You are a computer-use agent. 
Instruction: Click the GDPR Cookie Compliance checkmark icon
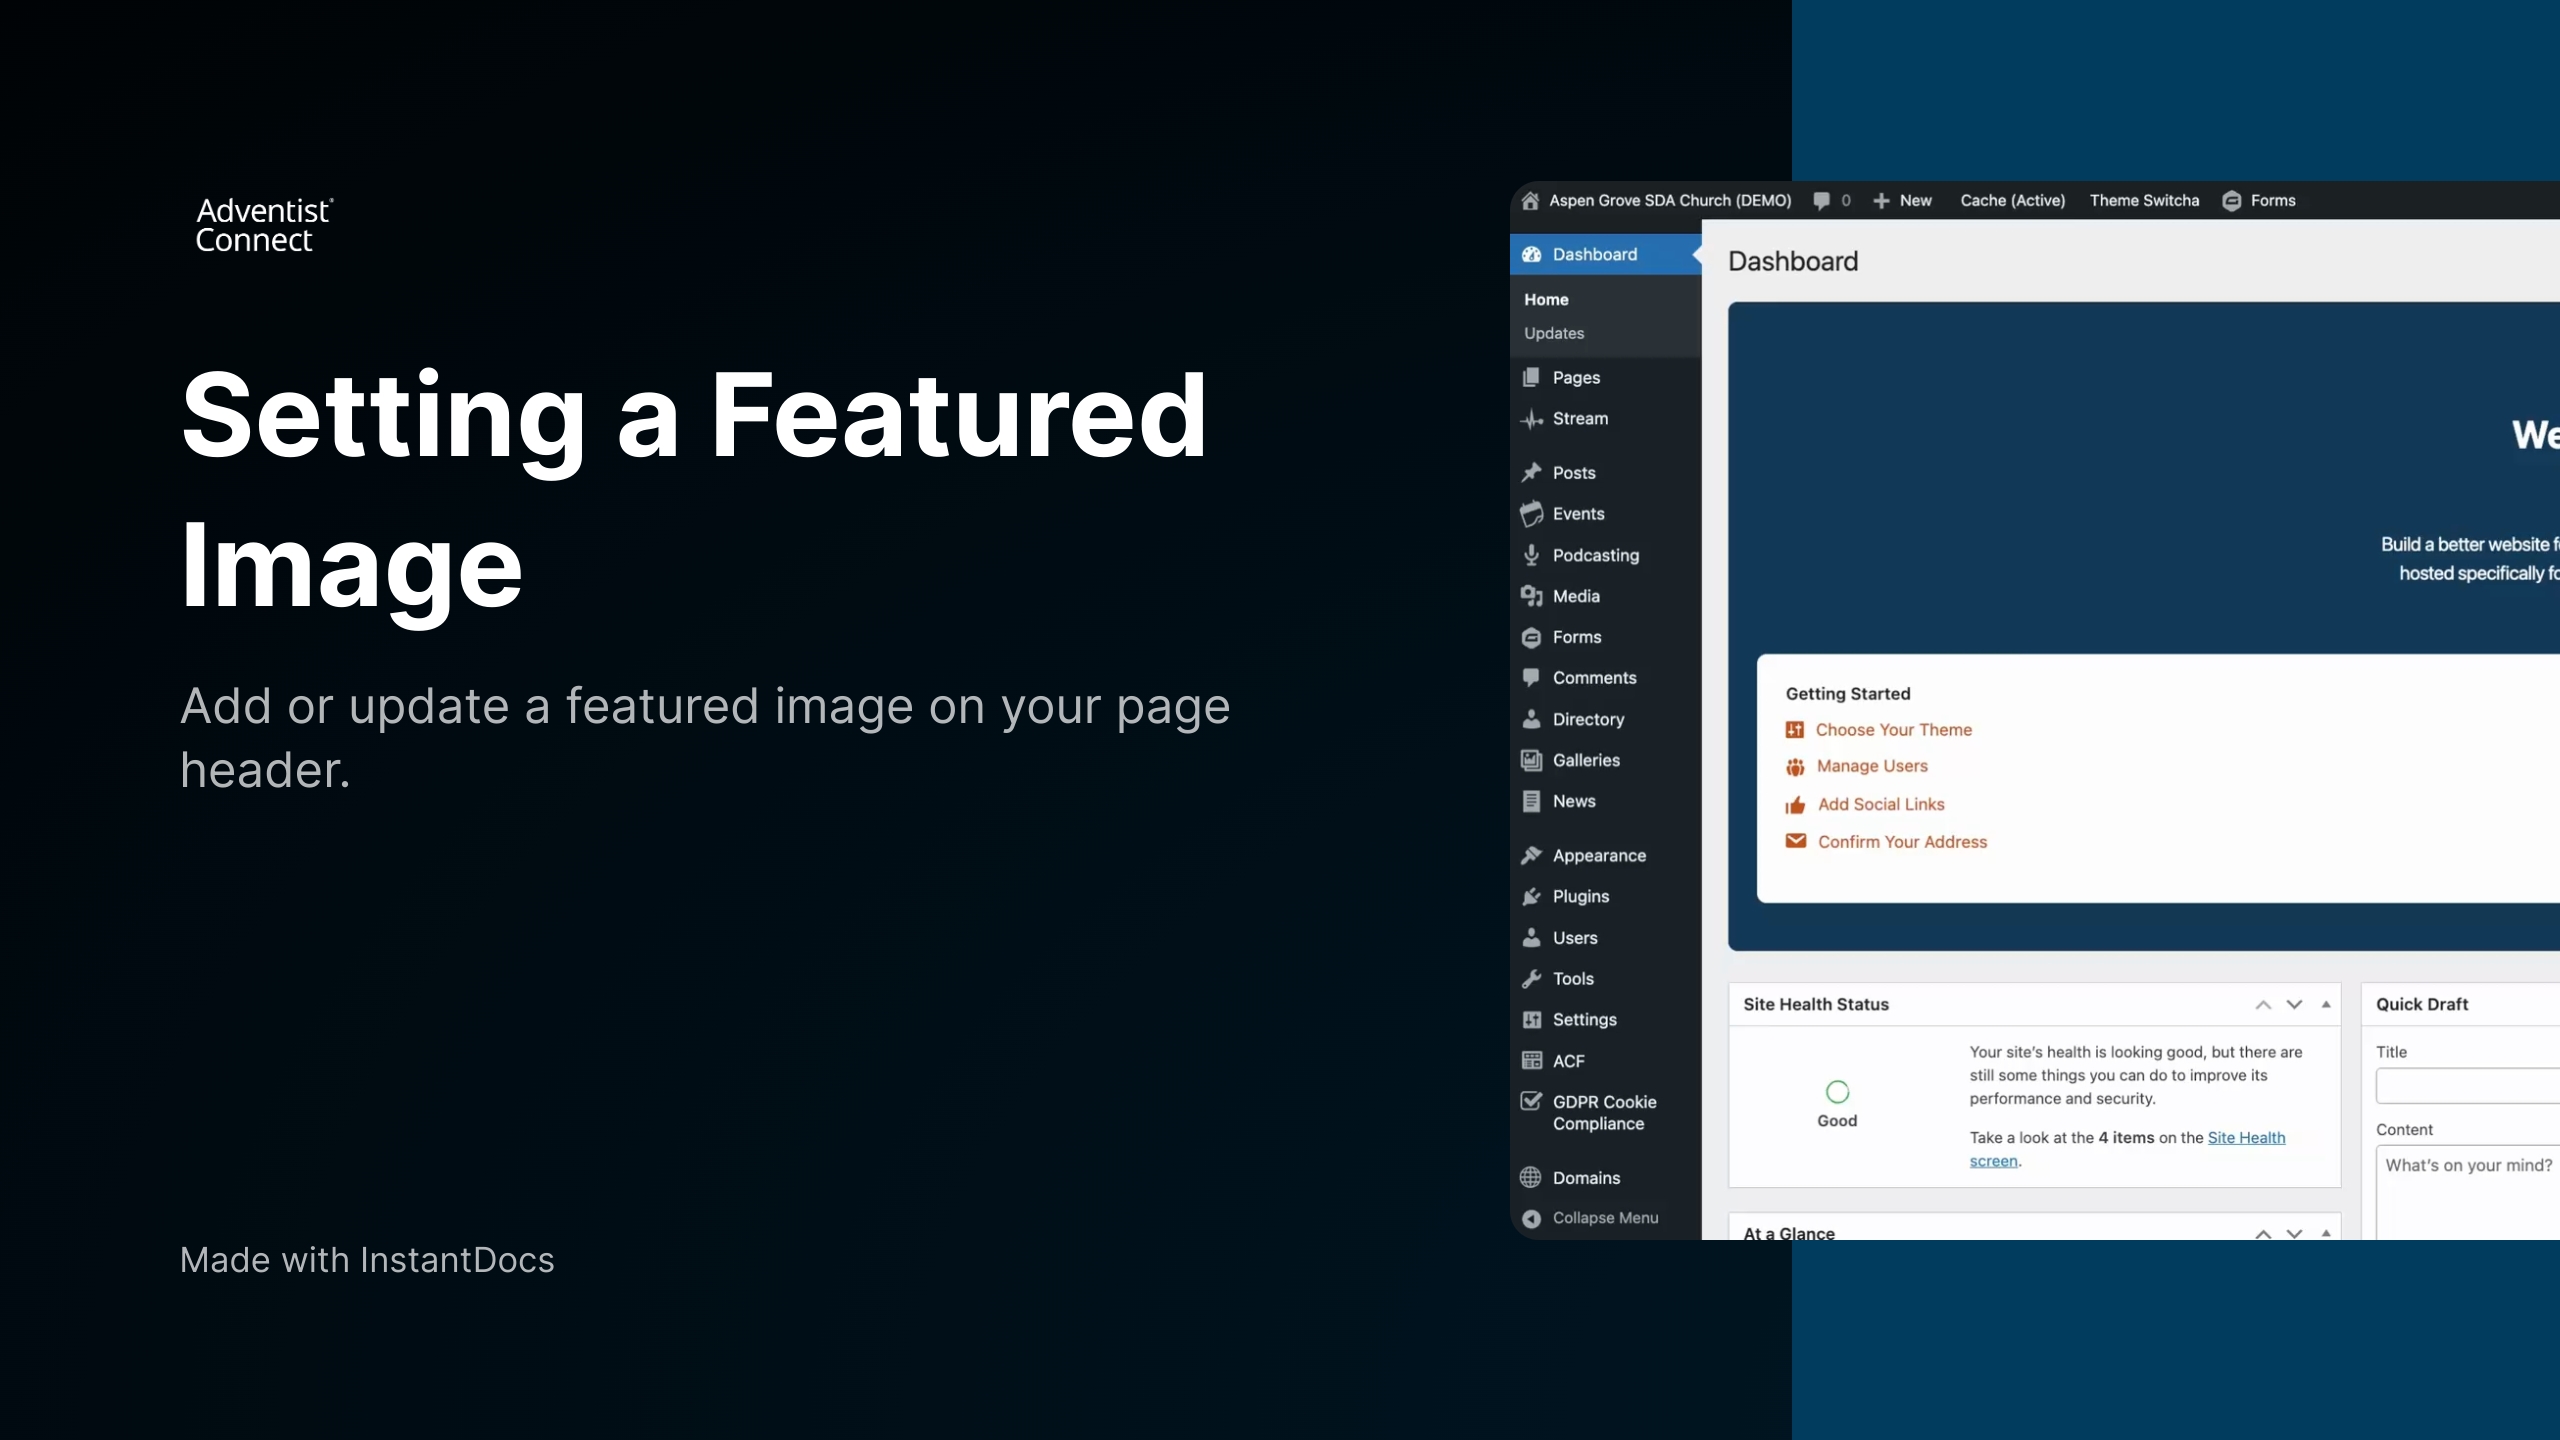[x=1531, y=1101]
